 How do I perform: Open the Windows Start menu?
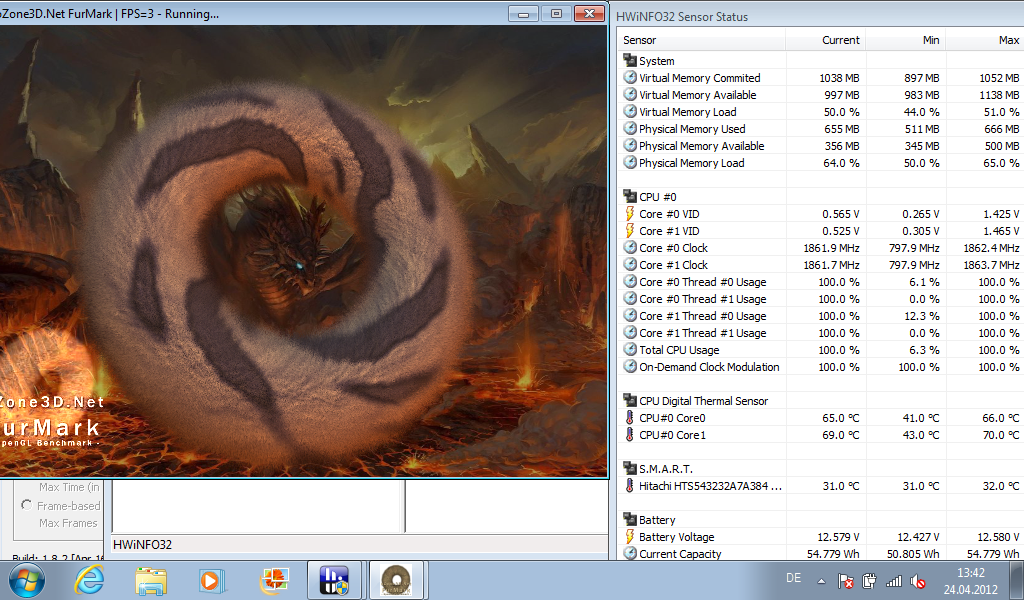(x=27, y=580)
